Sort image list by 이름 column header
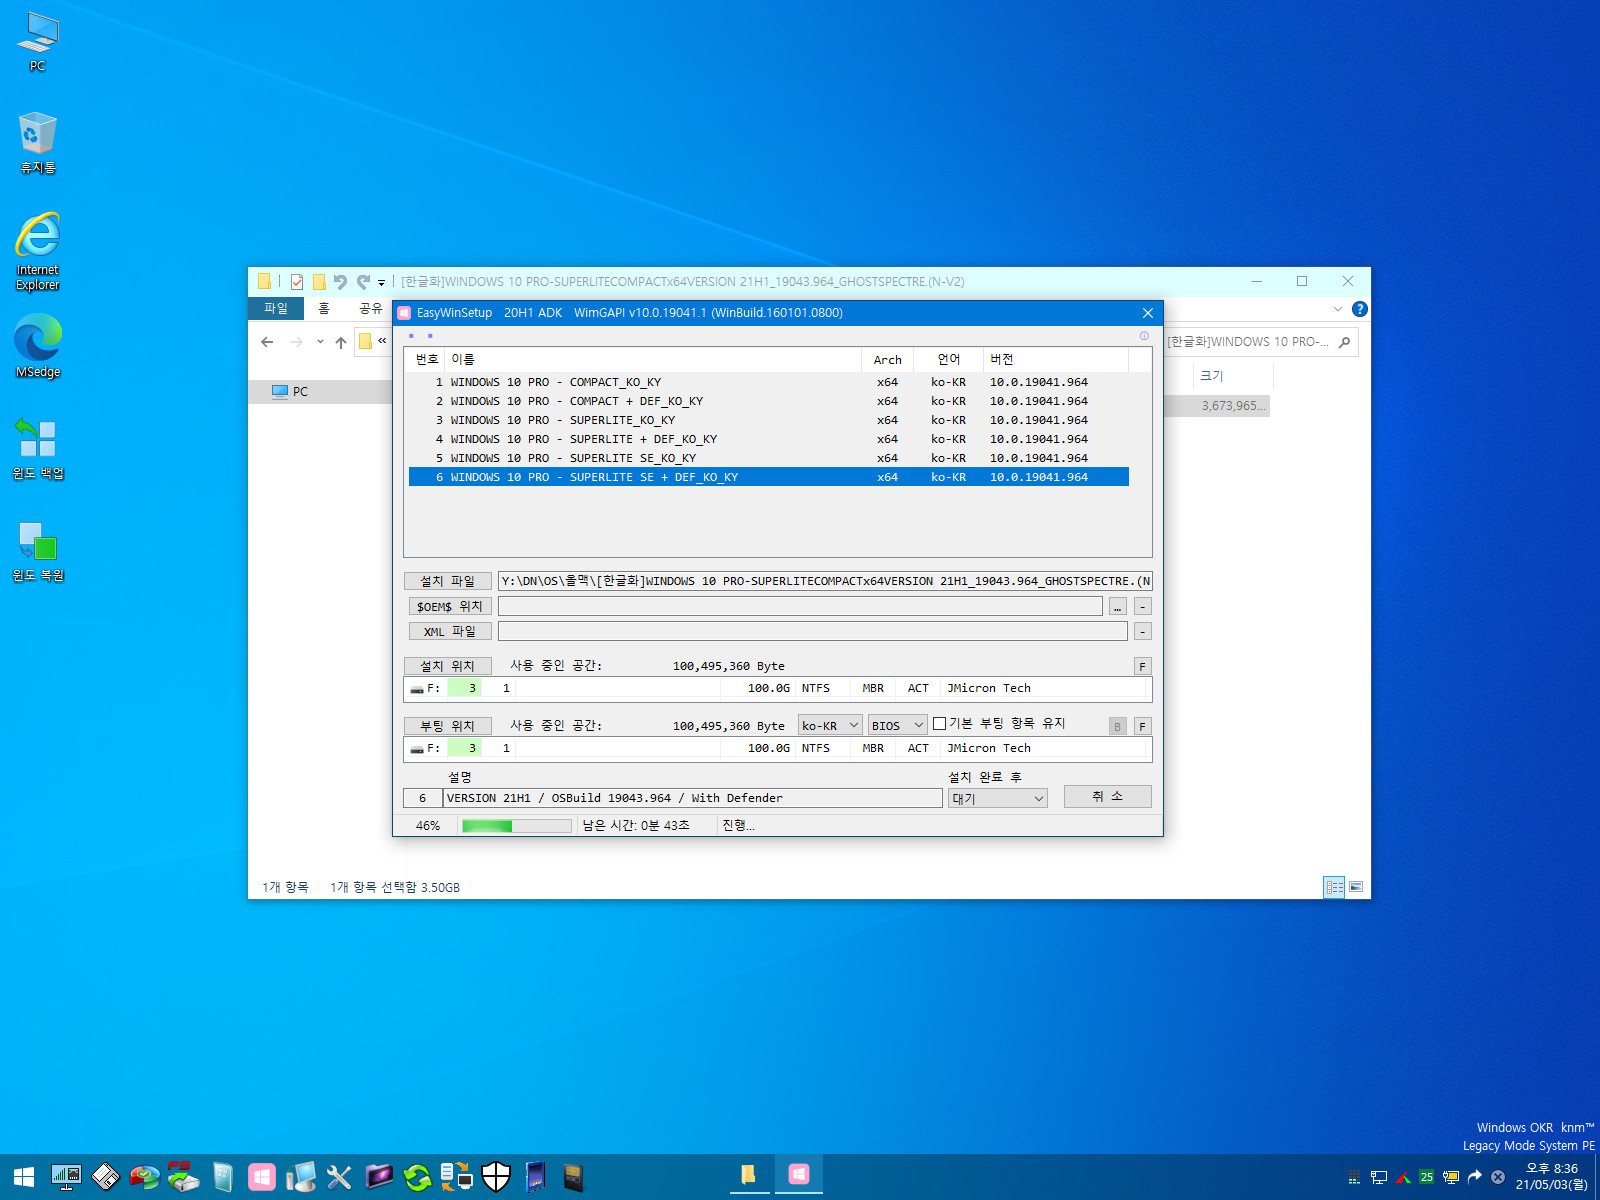Screen dimensions: 1600x1200 pos(653,359)
